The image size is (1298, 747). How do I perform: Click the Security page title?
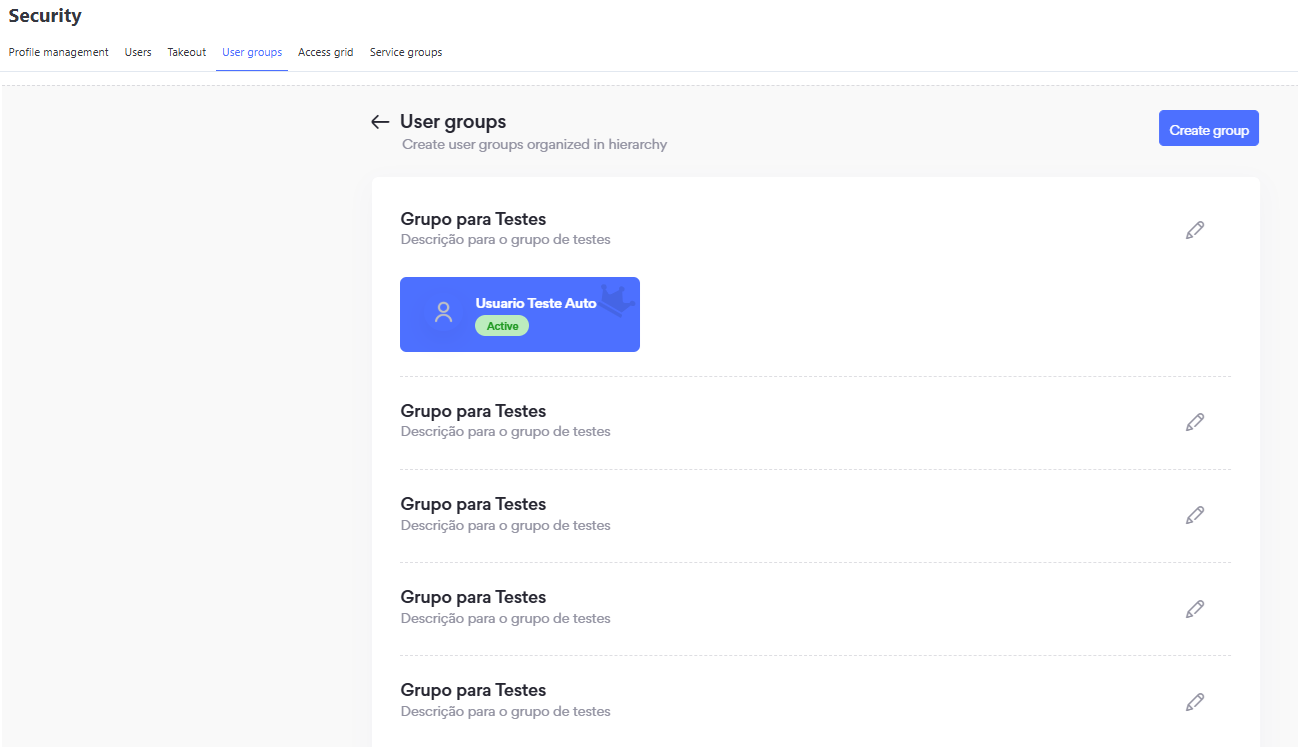pos(45,16)
